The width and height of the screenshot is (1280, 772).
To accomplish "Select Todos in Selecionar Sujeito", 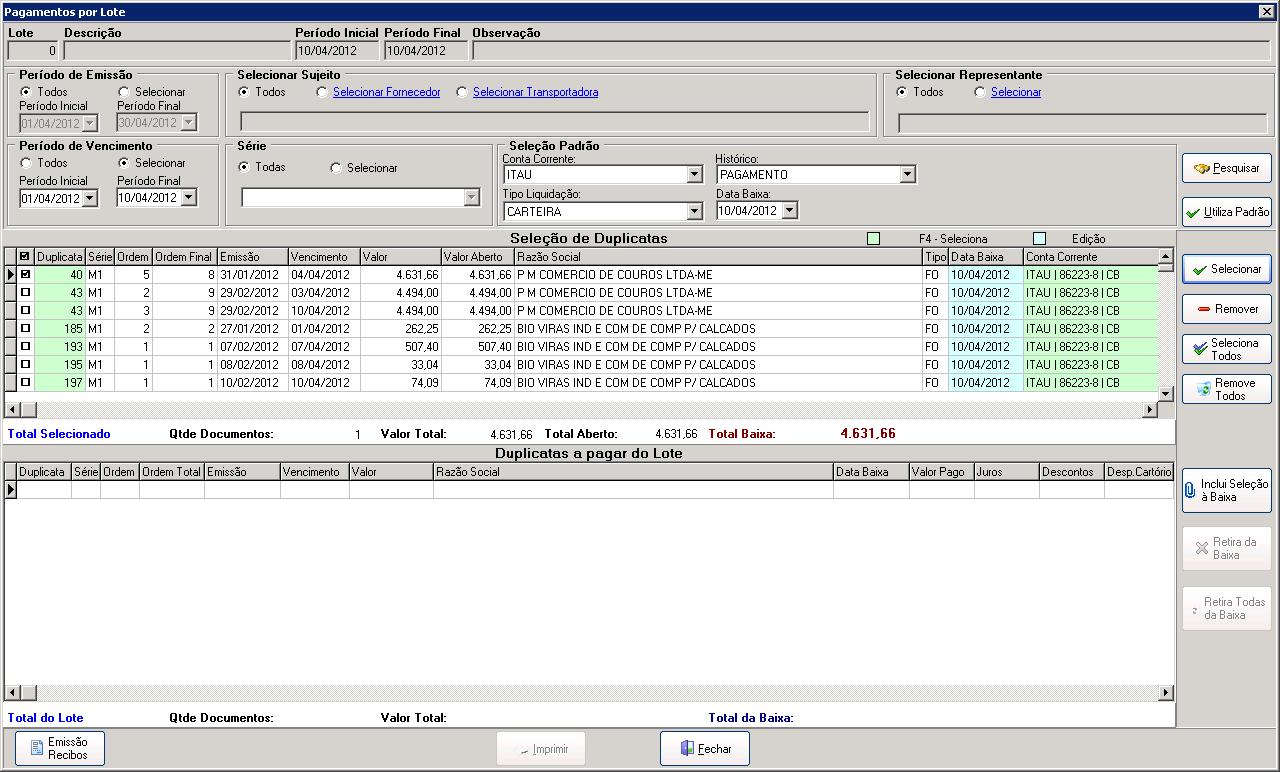I will point(244,92).
